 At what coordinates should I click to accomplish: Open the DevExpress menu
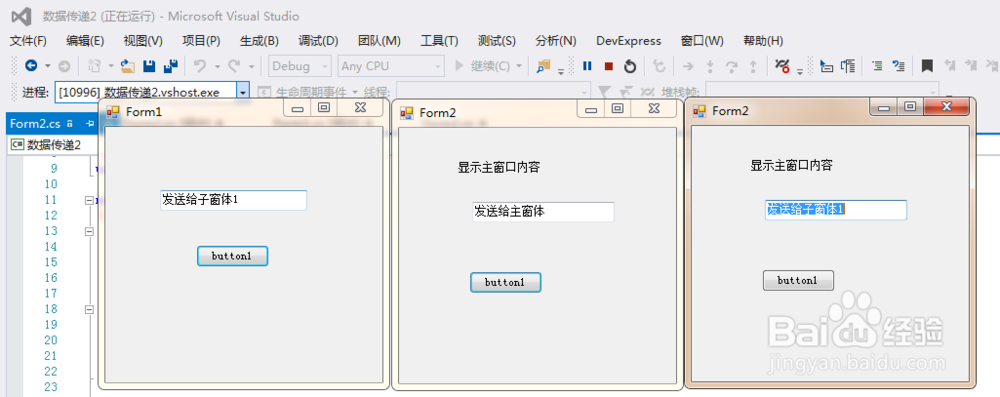629,41
